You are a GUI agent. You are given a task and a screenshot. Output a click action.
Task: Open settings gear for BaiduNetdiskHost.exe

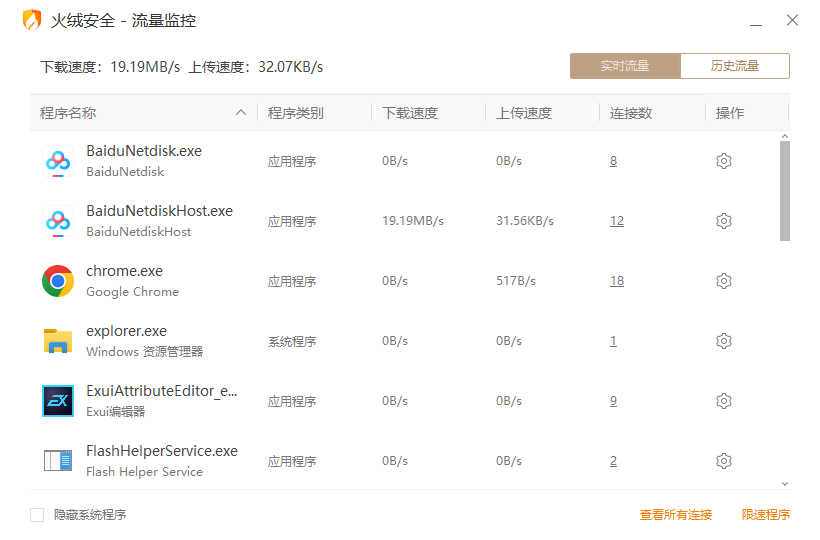[x=724, y=221]
